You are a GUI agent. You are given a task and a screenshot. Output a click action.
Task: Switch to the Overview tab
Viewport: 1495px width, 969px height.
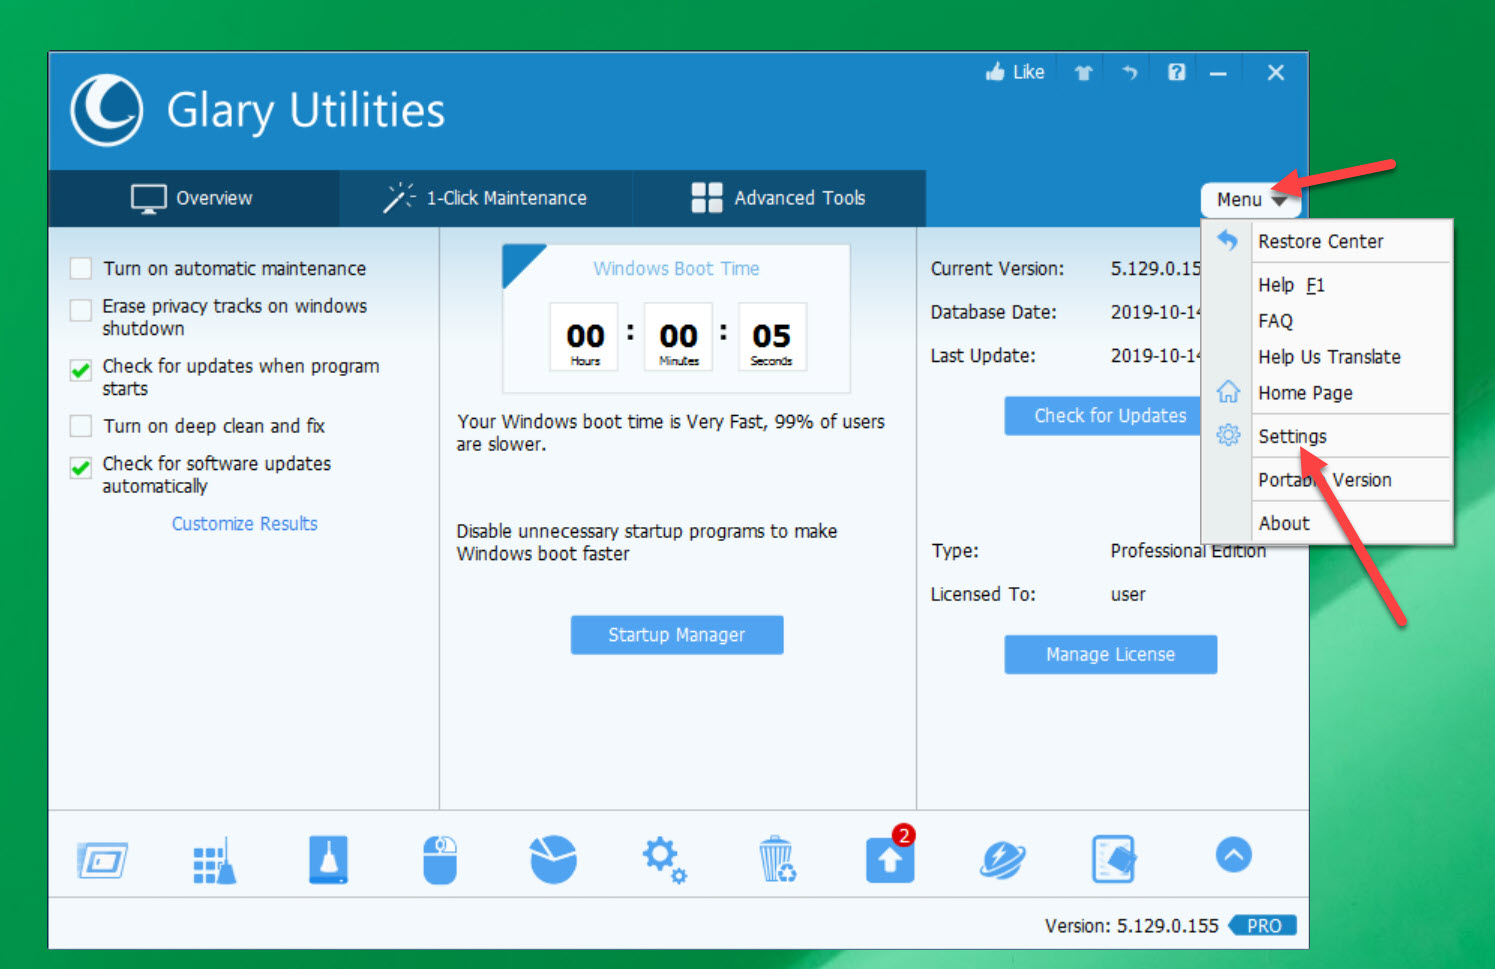click(193, 198)
